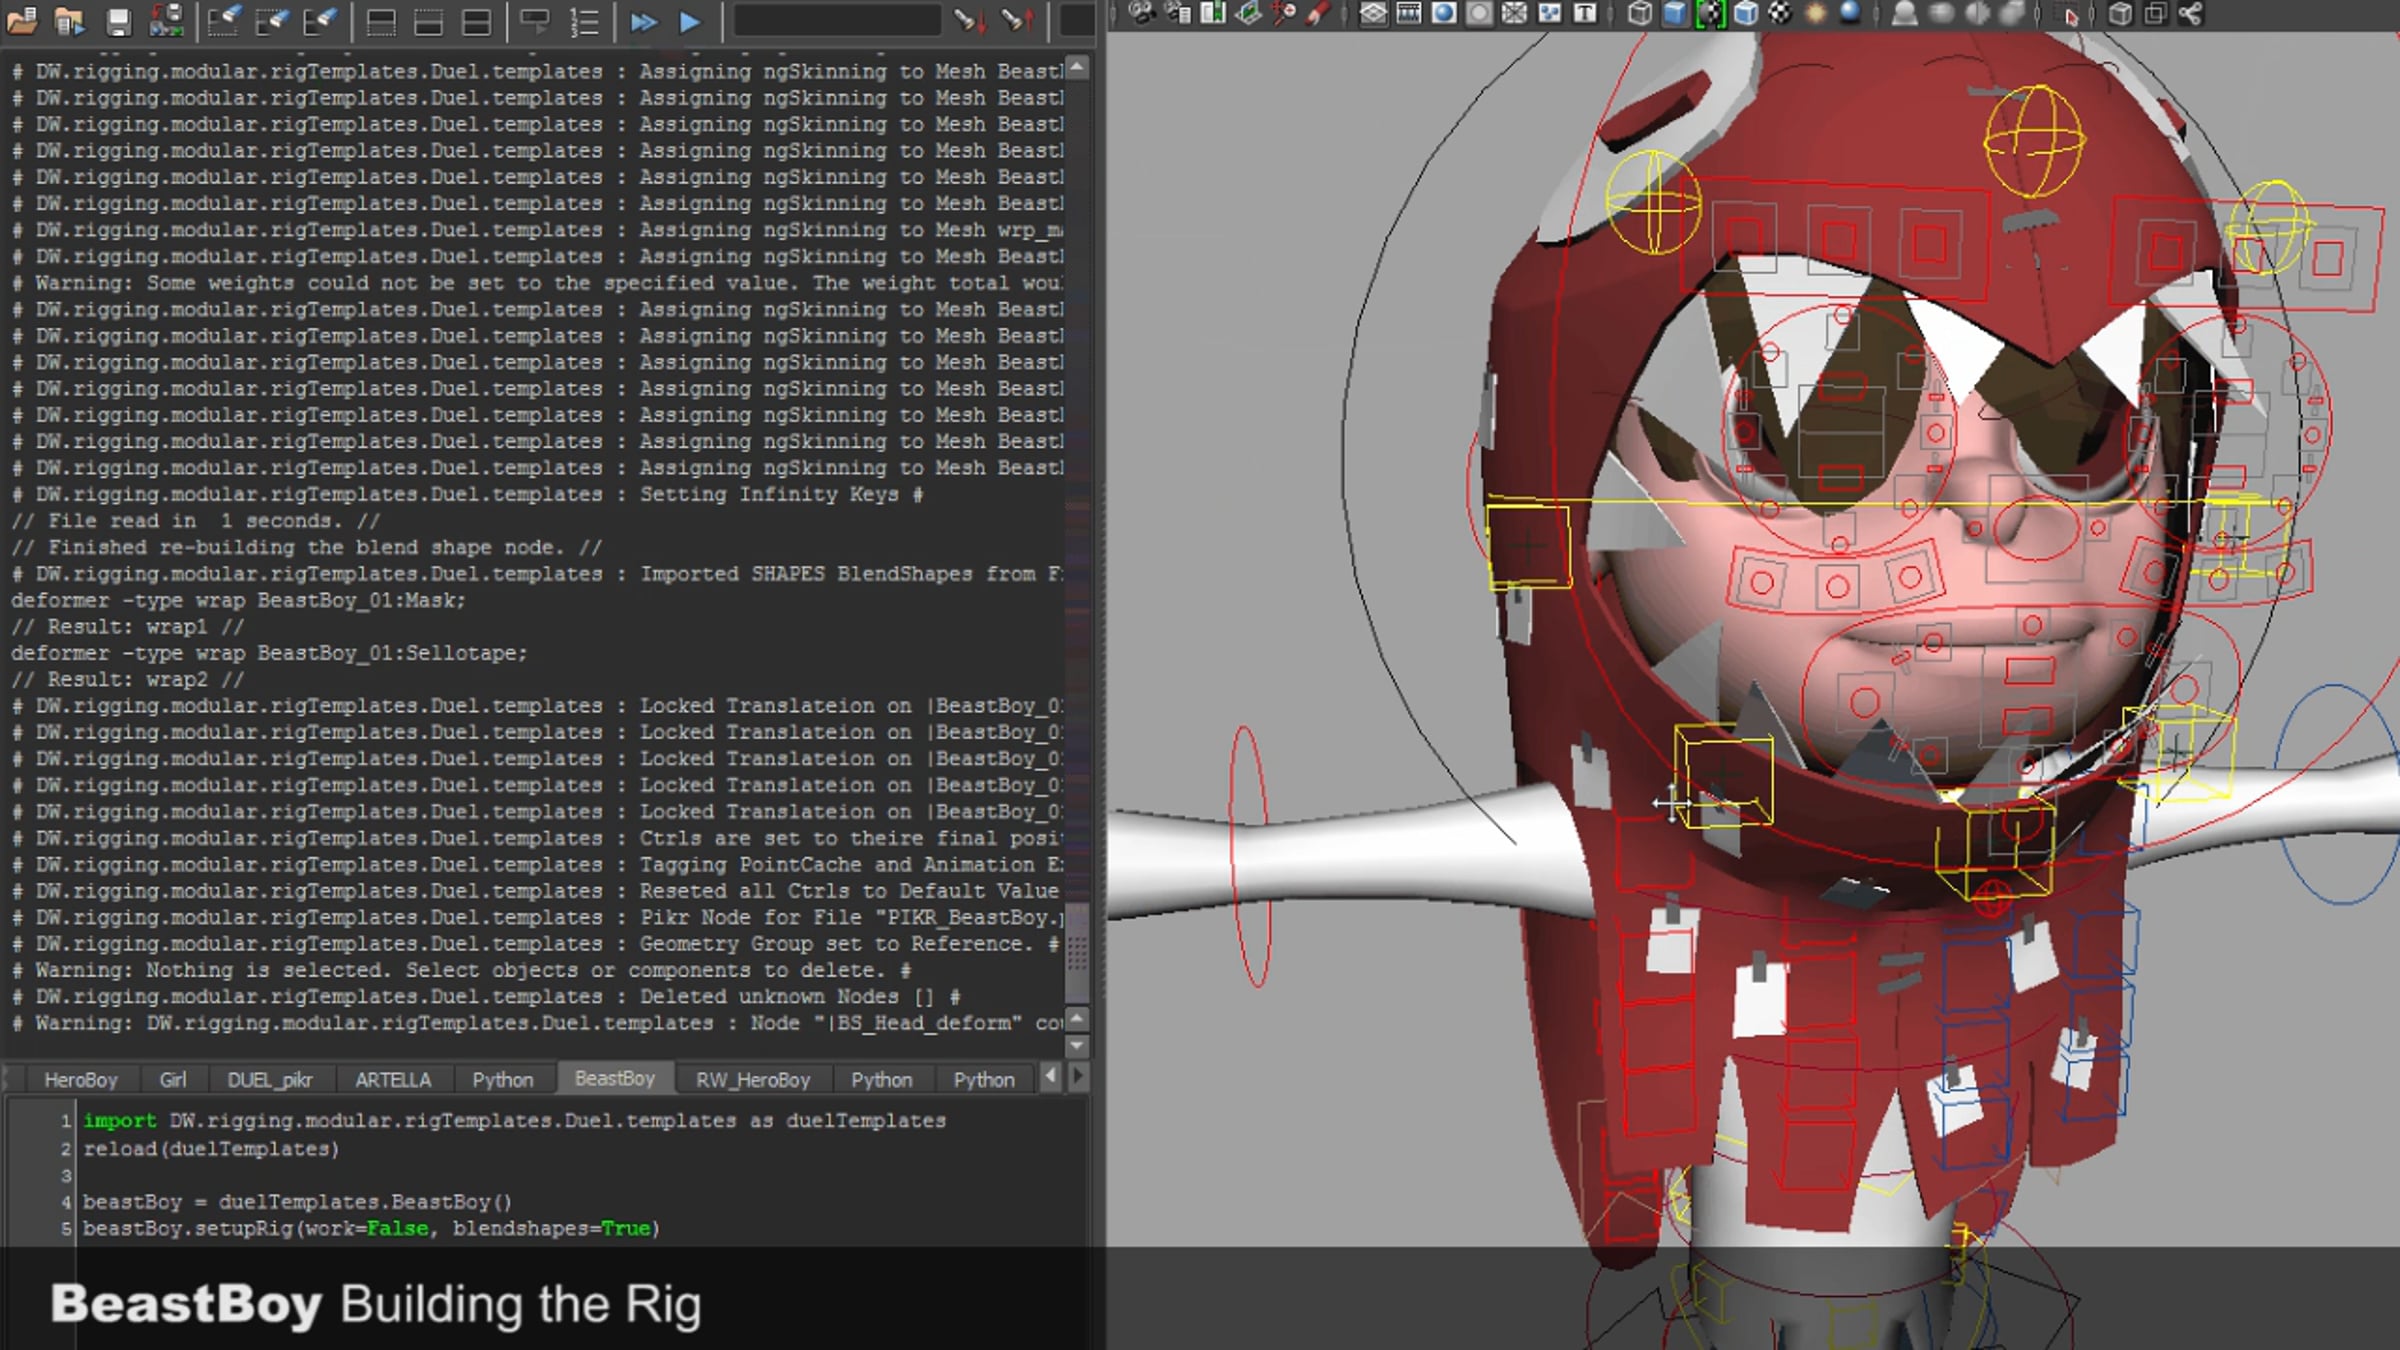Click the Multisample Anti-aliasing icon
Viewport: 2400px width, 1350px height.
(1977, 13)
